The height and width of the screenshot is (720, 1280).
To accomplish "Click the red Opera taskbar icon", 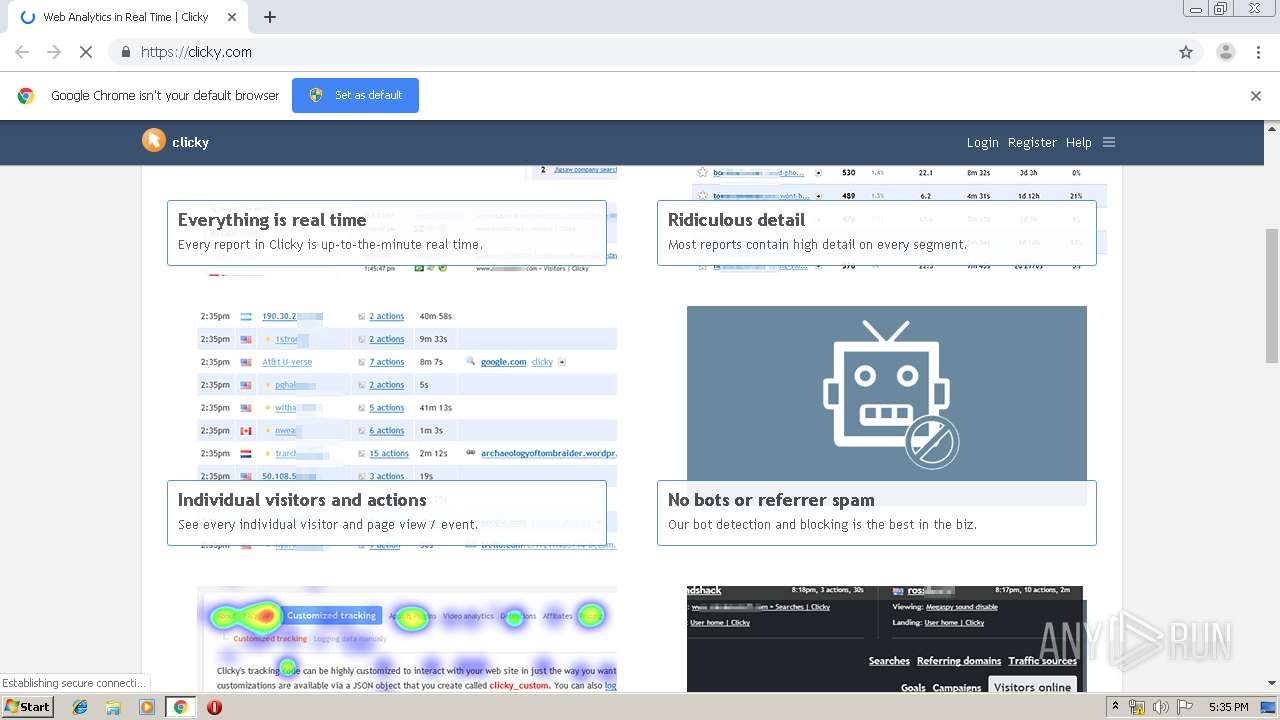I will (x=214, y=707).
